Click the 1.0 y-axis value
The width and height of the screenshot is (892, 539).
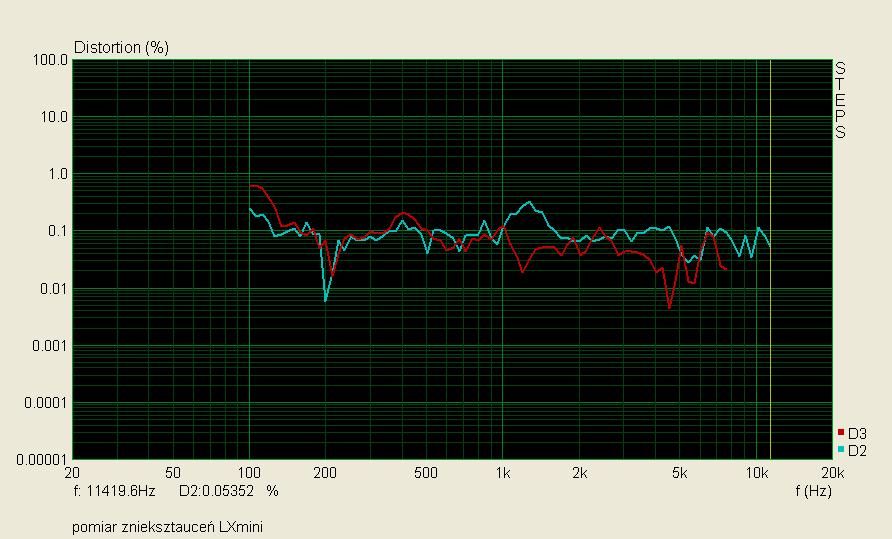click(x=58, y=174)
